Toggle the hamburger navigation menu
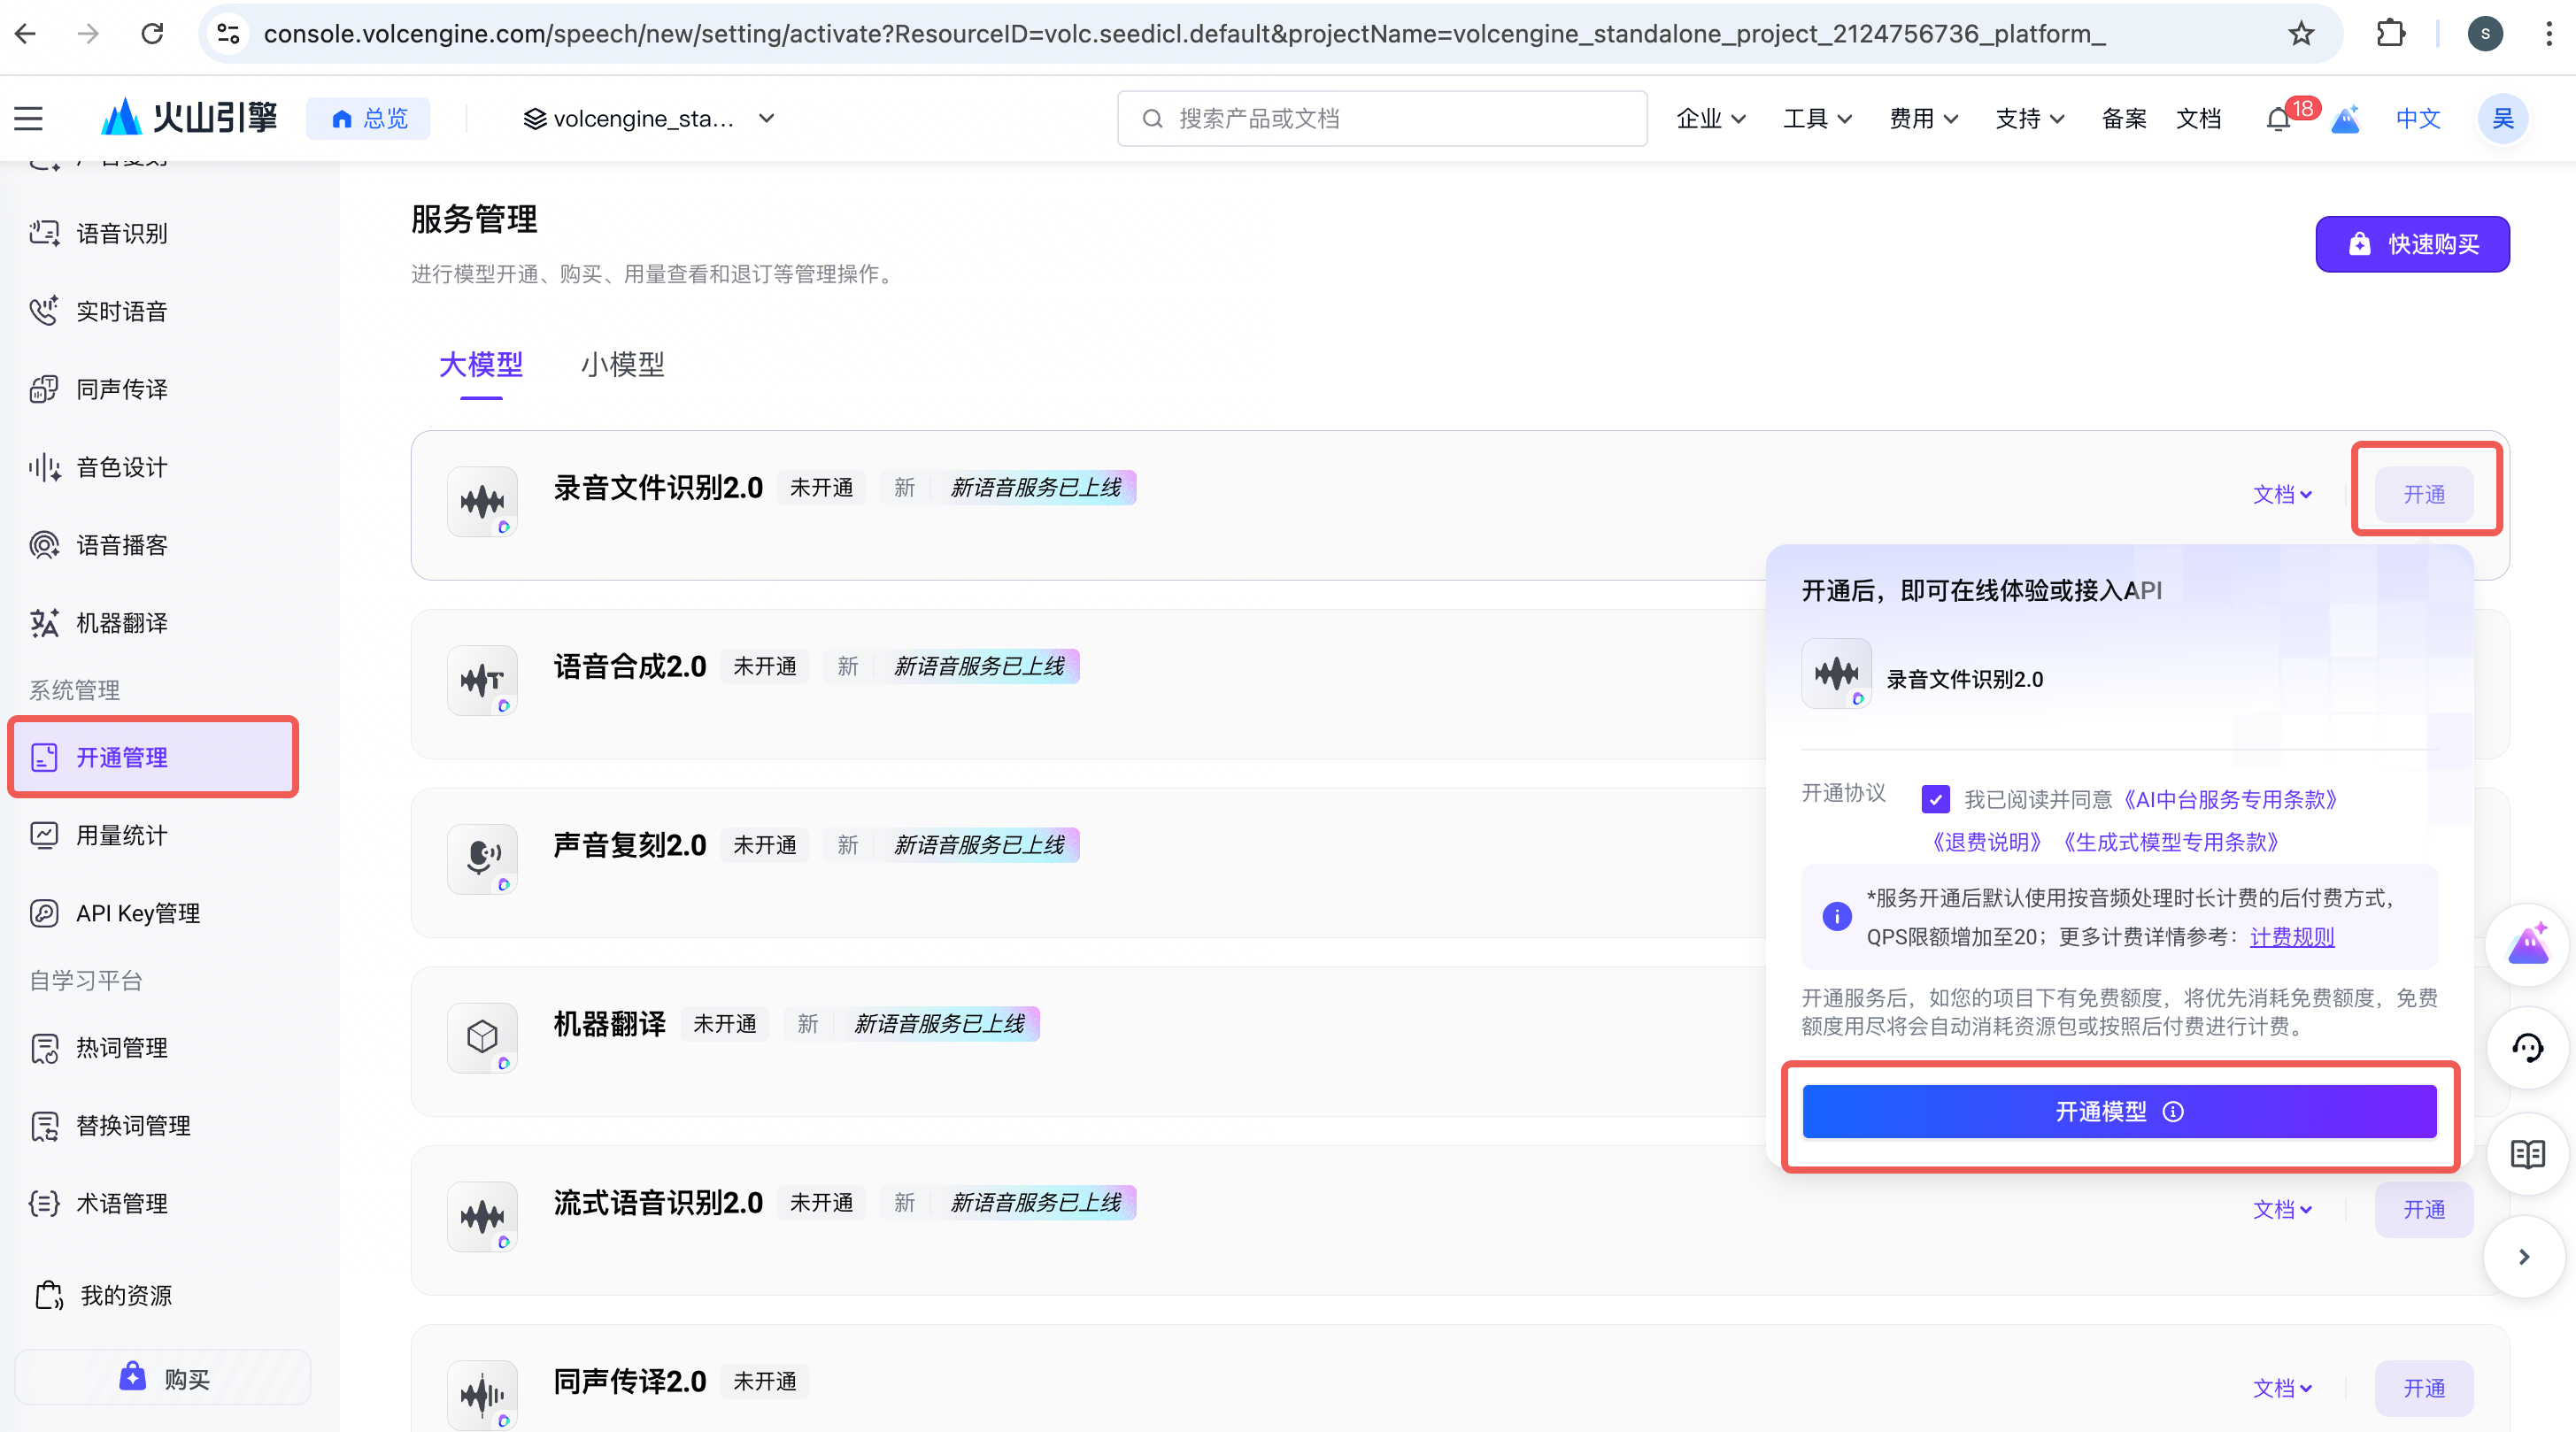 (28, 119)
